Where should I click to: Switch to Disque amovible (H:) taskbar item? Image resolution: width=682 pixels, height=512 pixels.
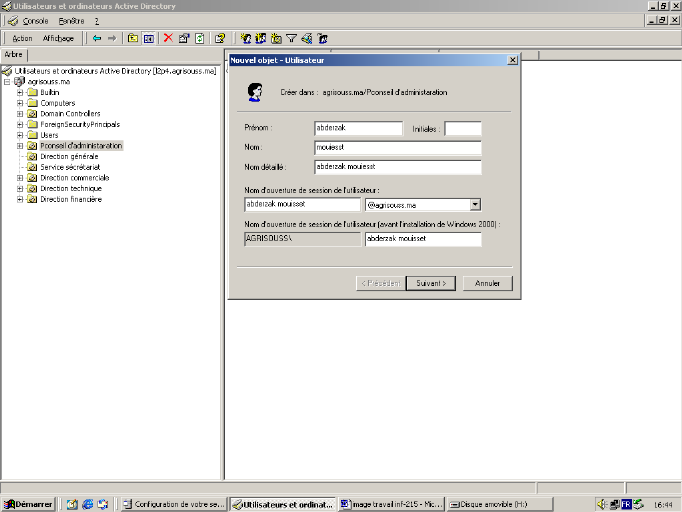[500, 504]
